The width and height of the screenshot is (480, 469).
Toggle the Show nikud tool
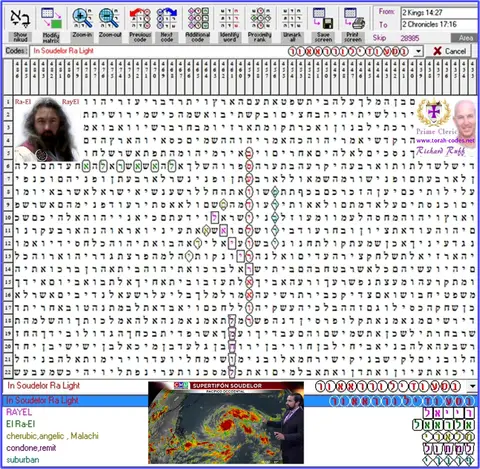[x=20, y=25]
